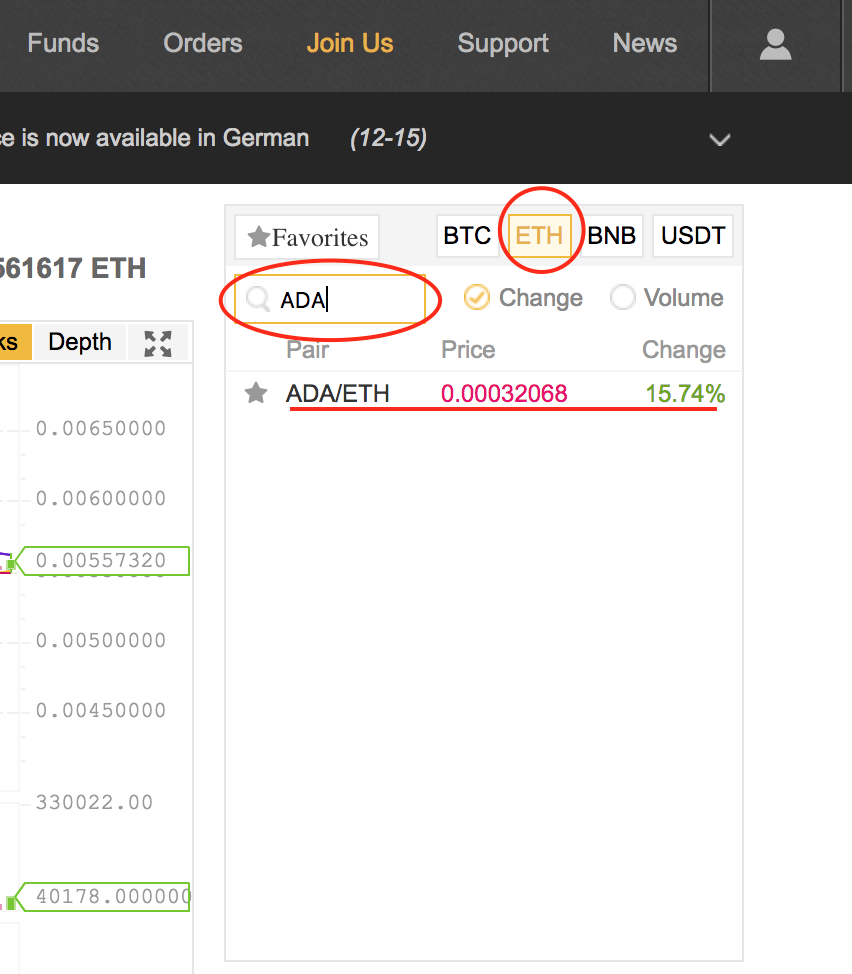Screen dimensions: 852x974
Task: Click the Favorites star button
Action: point(307,237)
